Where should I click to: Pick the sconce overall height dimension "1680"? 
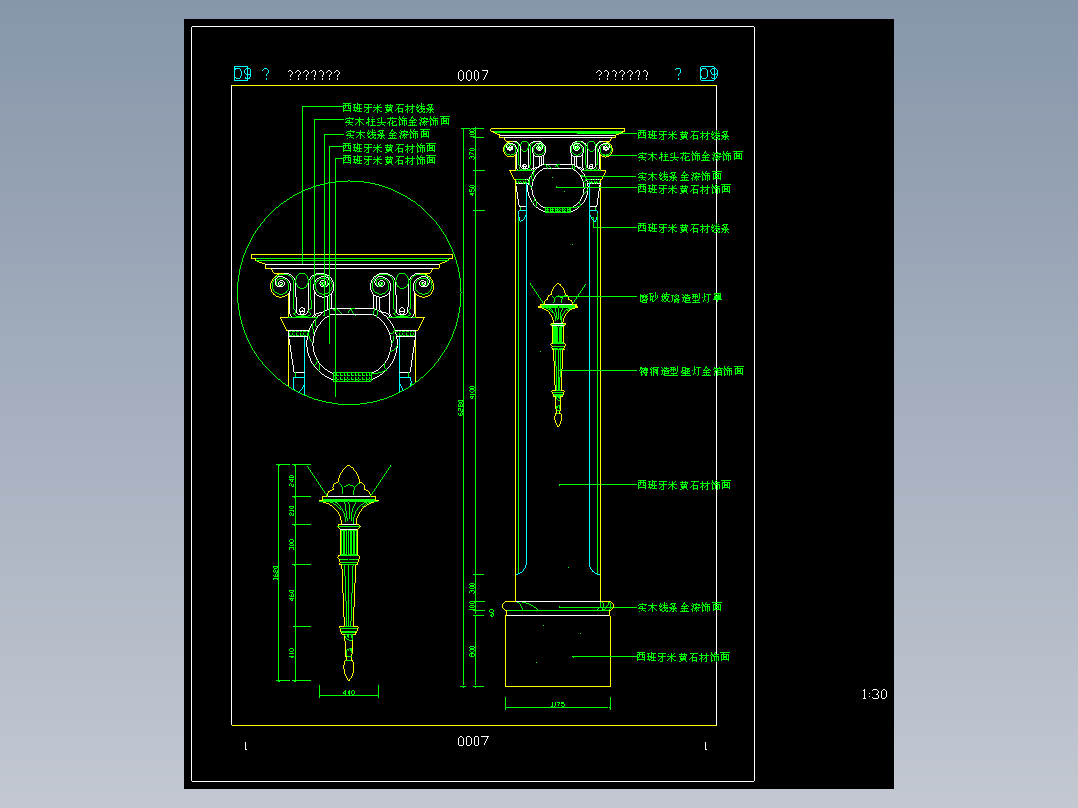tap(276, 573)
